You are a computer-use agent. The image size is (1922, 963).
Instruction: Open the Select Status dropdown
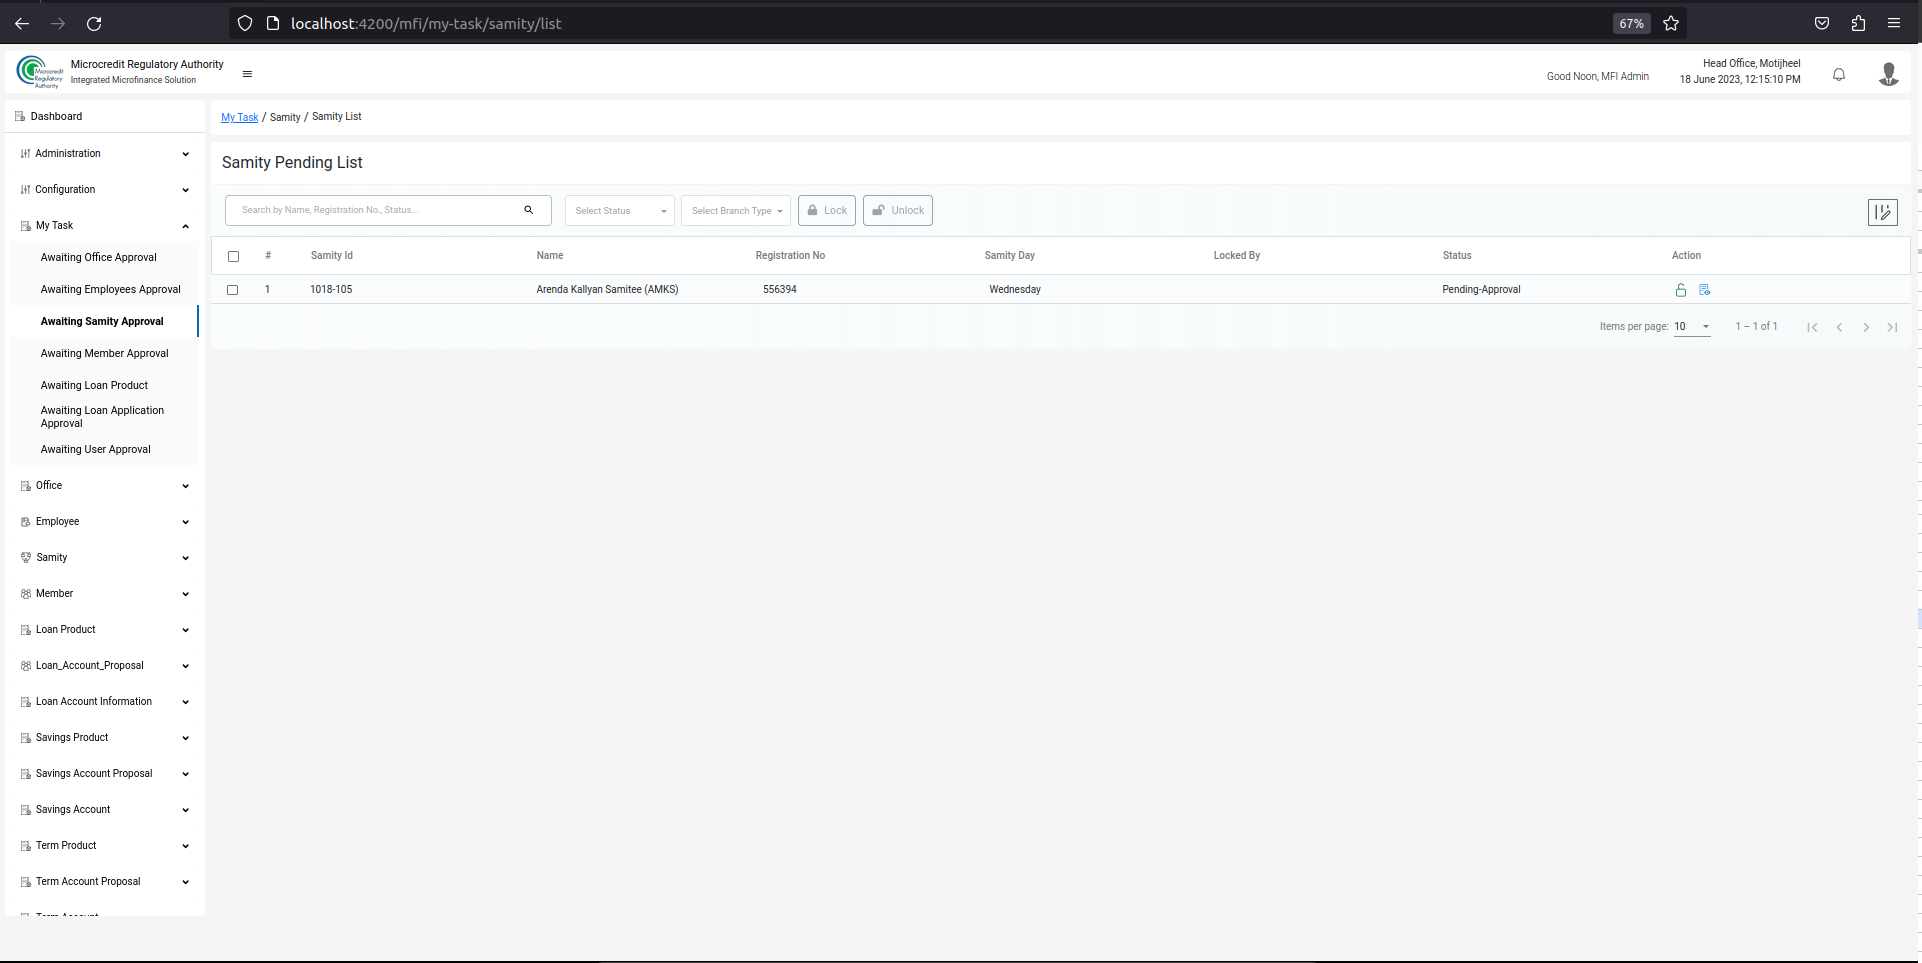(620, 211)
